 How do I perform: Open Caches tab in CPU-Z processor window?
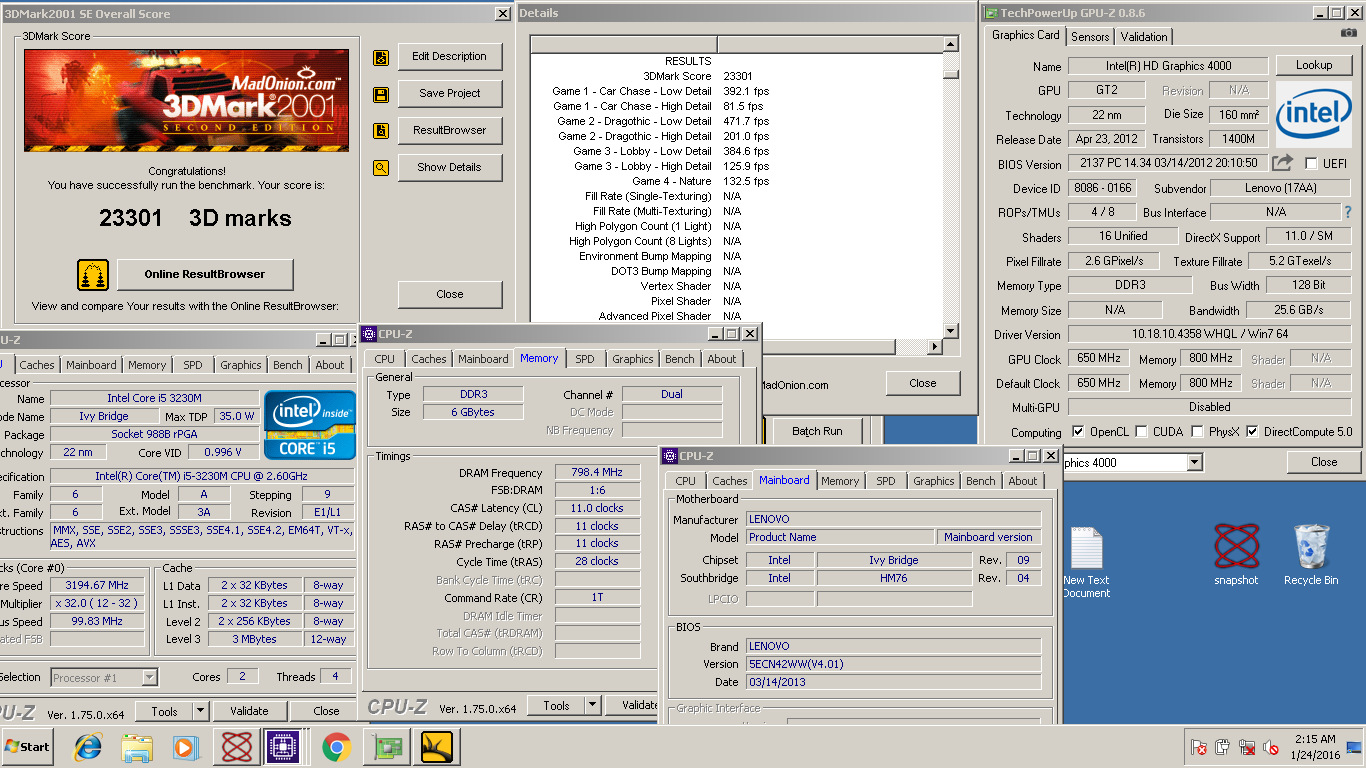(x=37, y=365)
